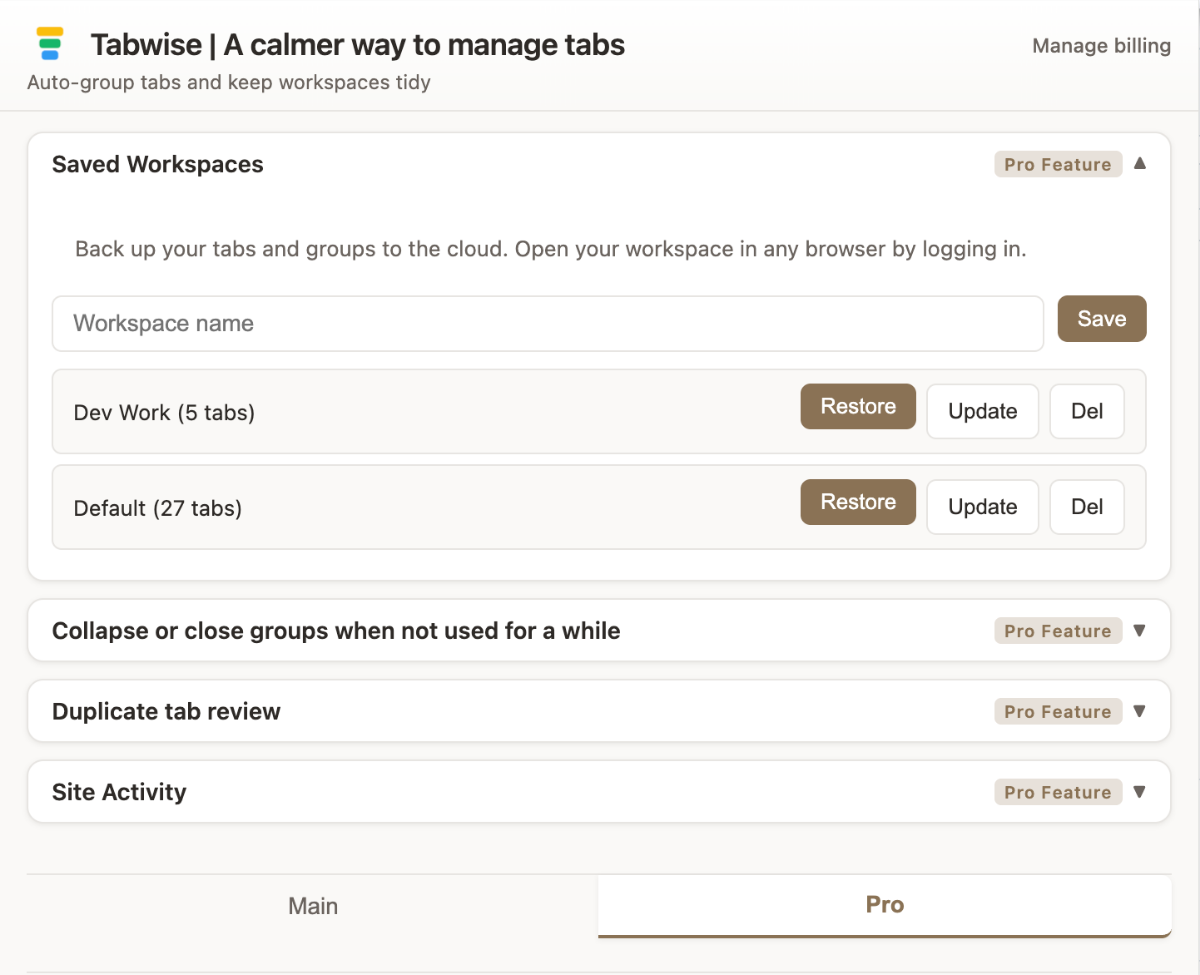
Task: Delete the Default workspace
Action: (x=1086, y=507)
